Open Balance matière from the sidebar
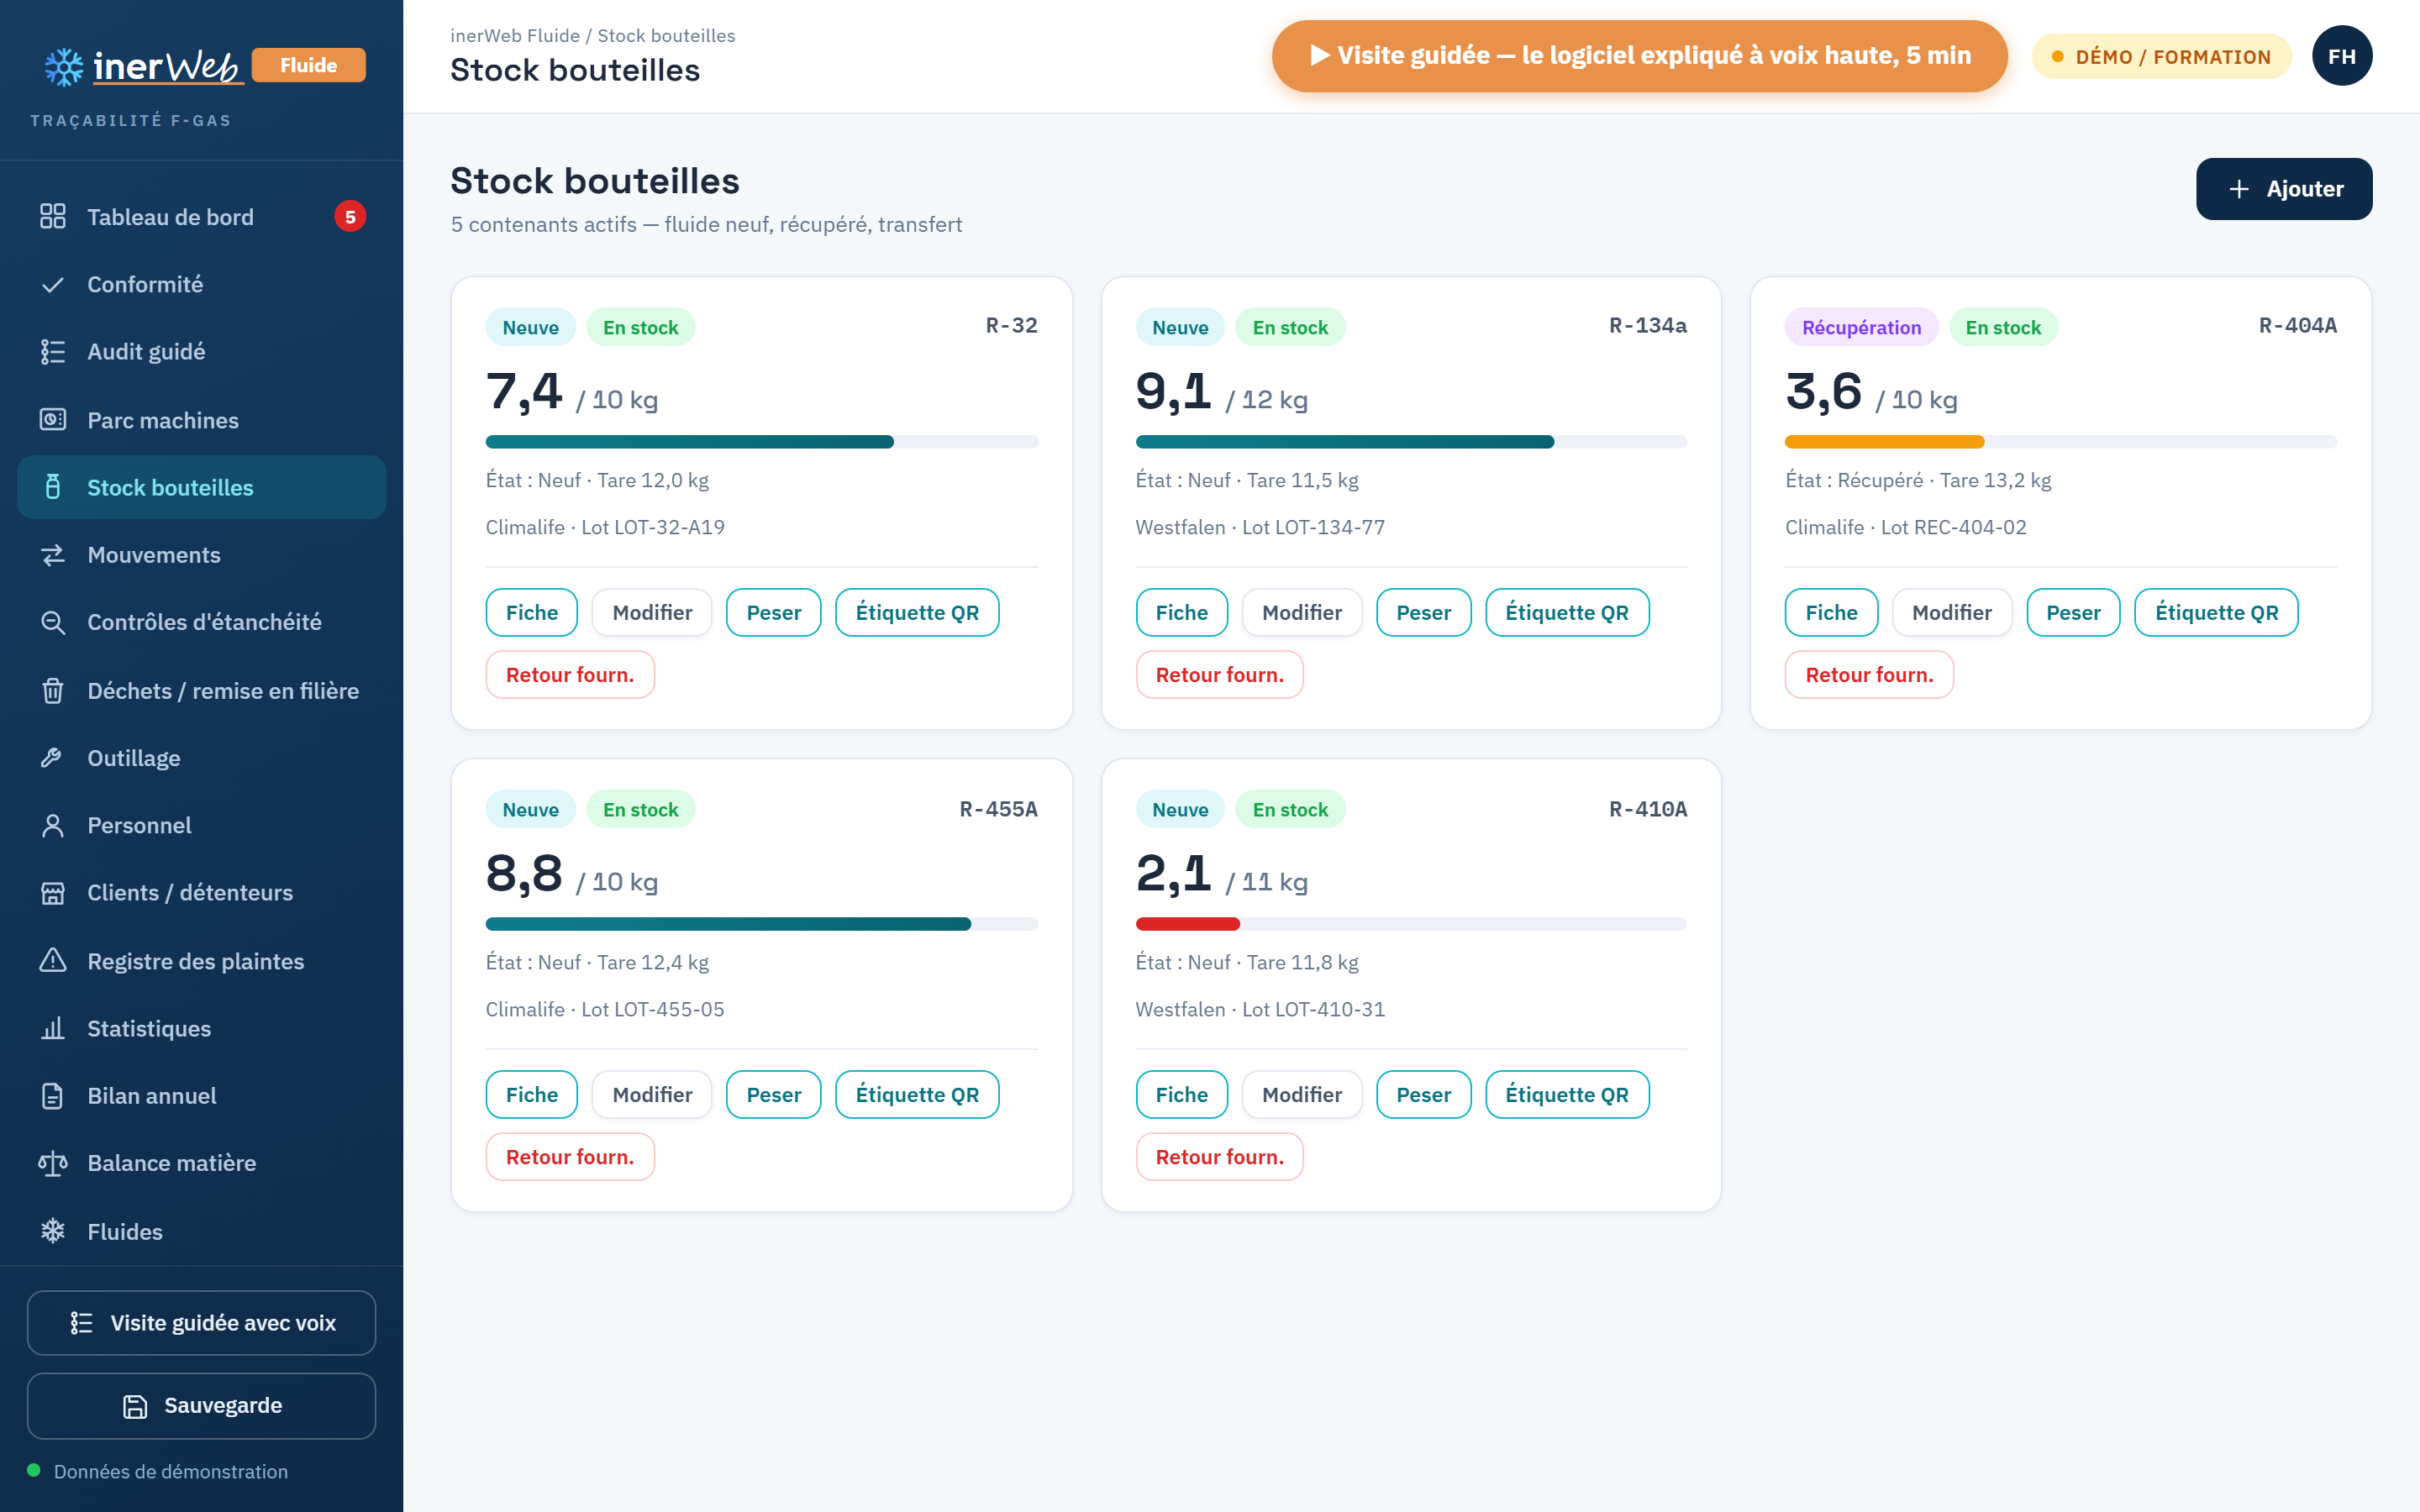2420x1512 pixels. (x=202, y=1163)
